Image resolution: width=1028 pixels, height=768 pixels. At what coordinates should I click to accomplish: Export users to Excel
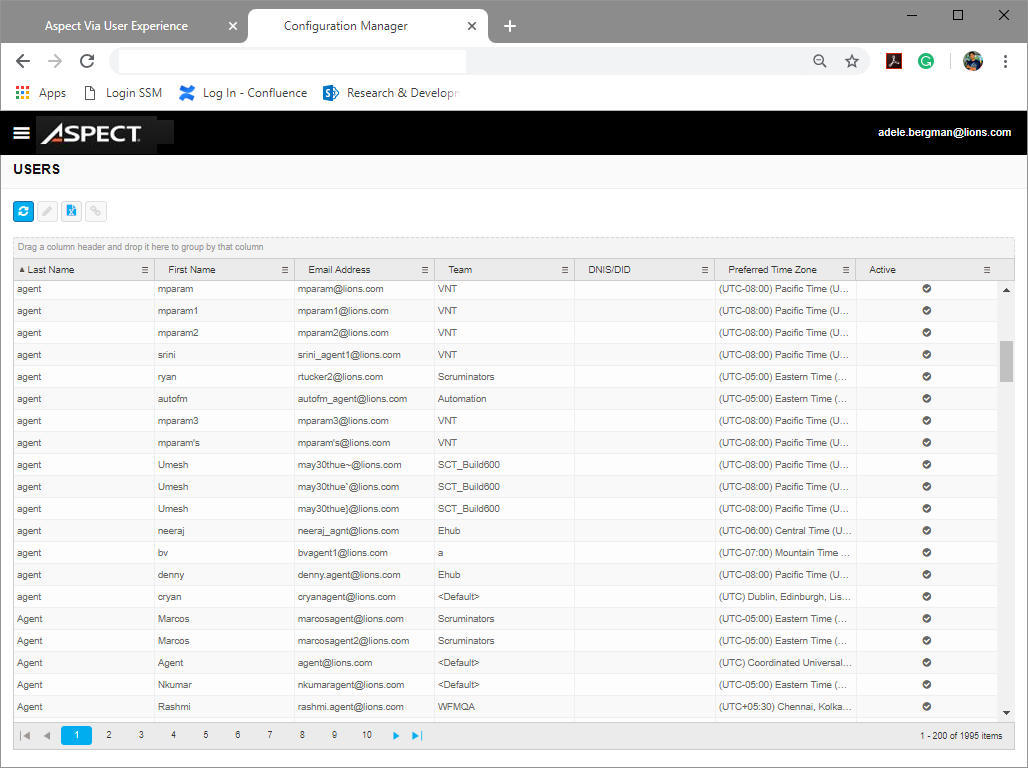pyautogui.click(x=71, y=211)
